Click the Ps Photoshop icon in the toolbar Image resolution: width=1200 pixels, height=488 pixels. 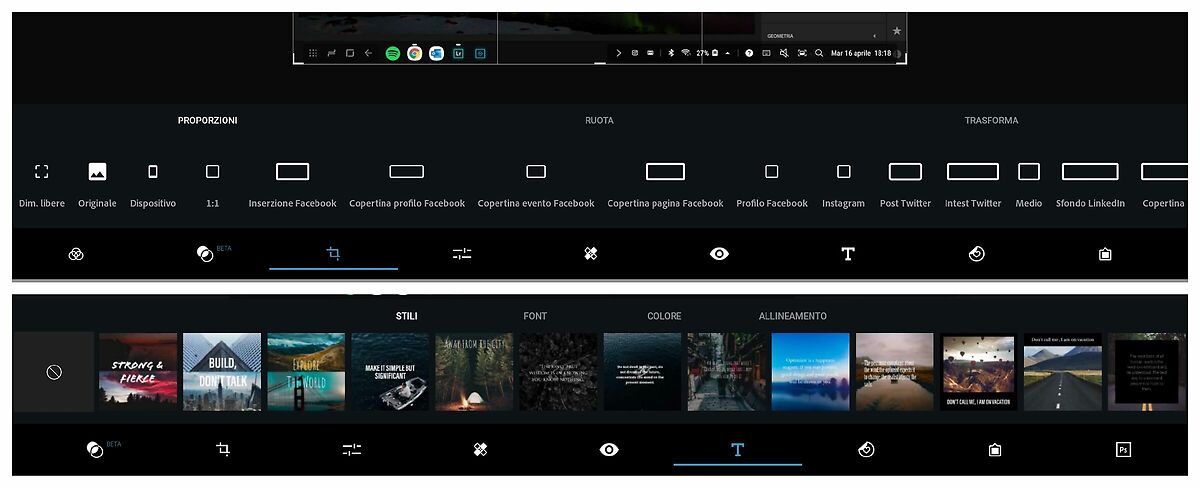click(x=1123, y=450)
